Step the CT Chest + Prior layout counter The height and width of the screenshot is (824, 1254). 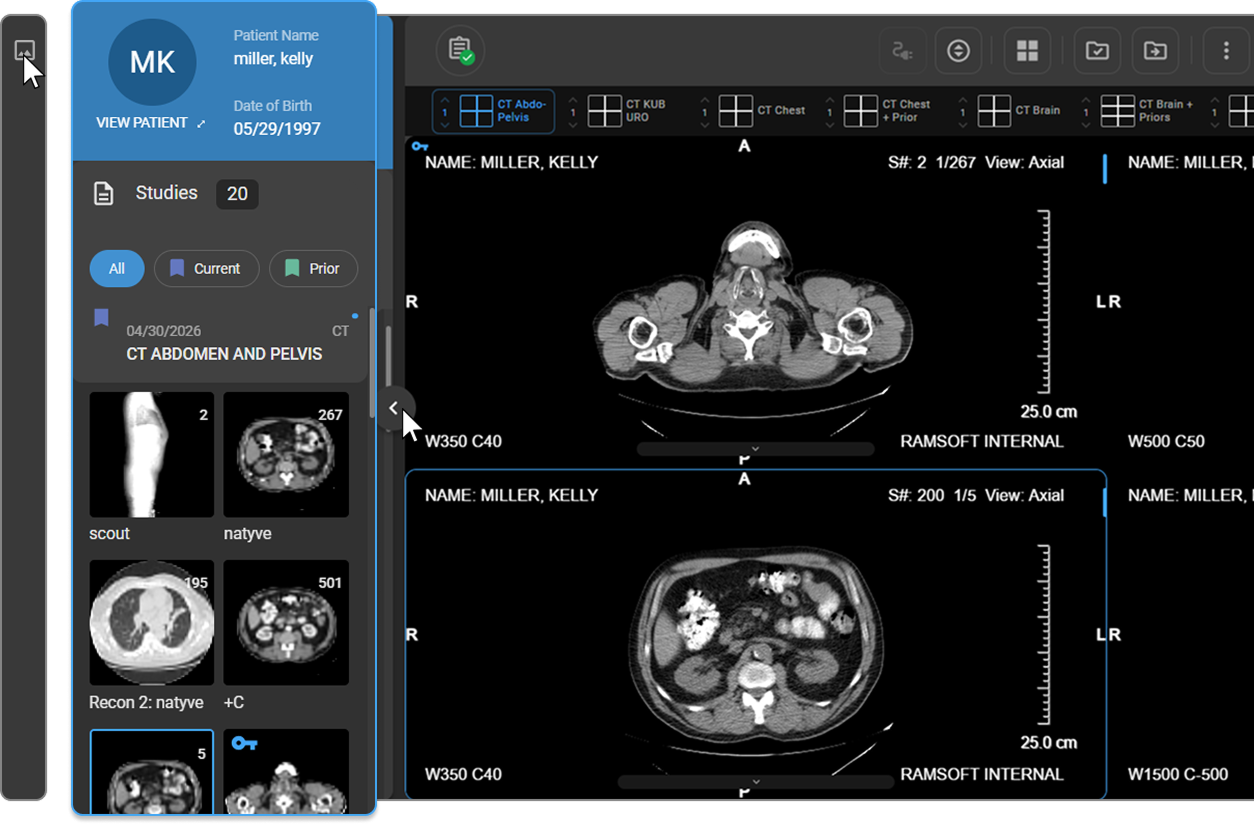pos(830,111)
